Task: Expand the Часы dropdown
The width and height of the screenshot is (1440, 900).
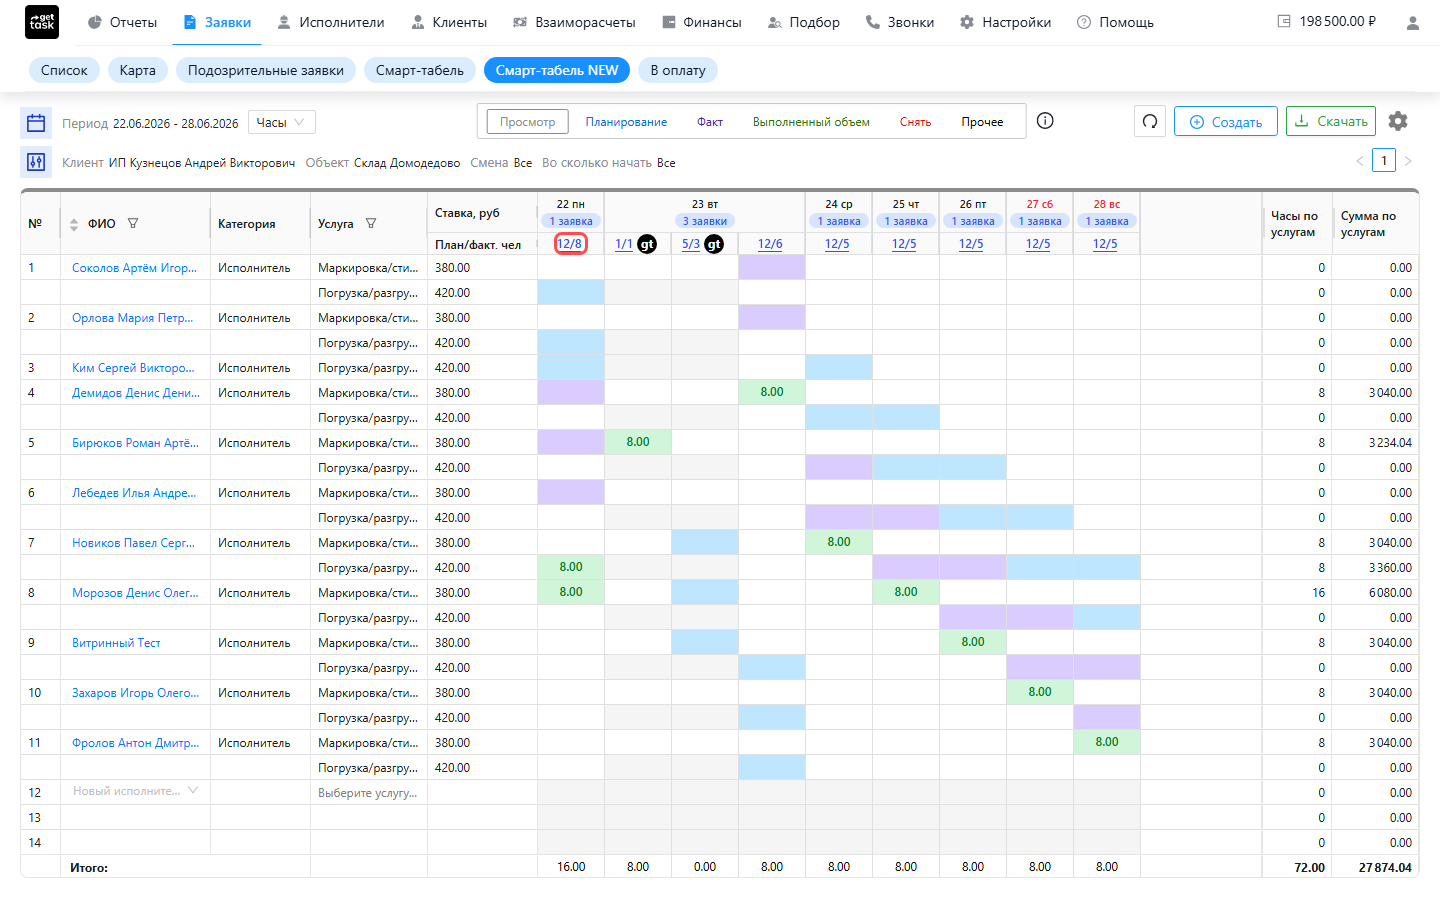Action: click(x=282, y=122)
